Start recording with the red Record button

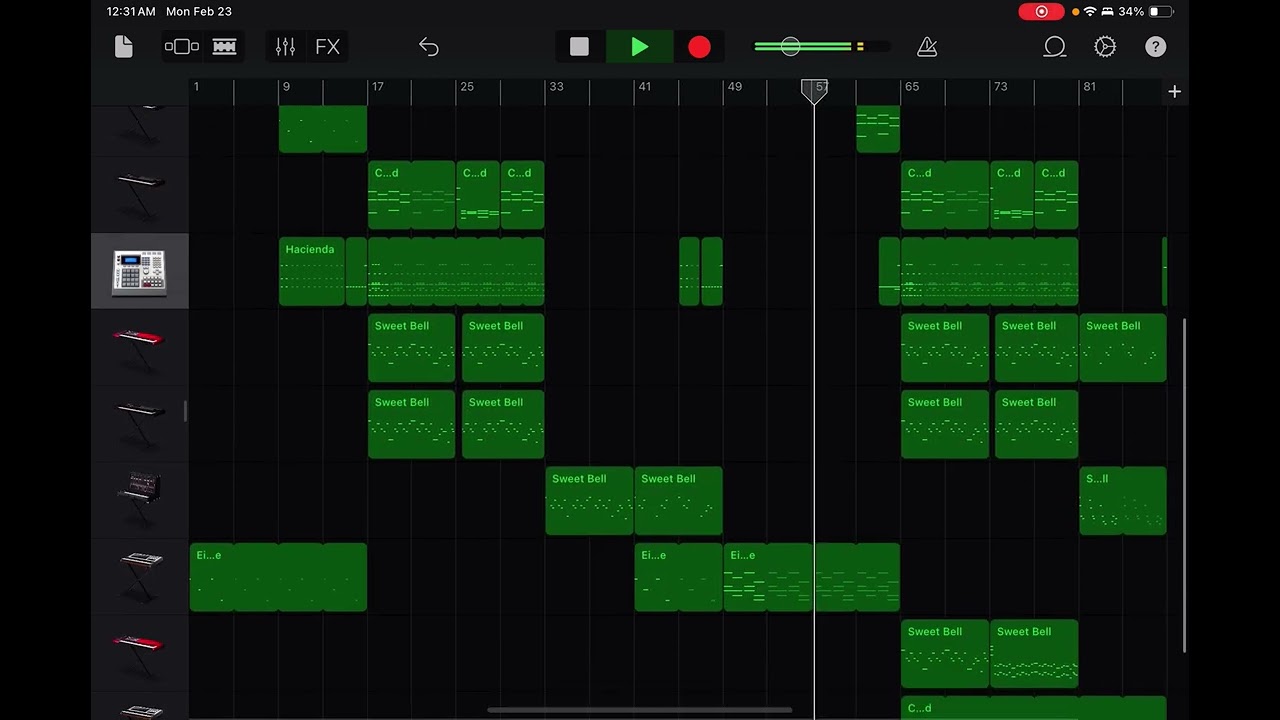pos(699,47)
